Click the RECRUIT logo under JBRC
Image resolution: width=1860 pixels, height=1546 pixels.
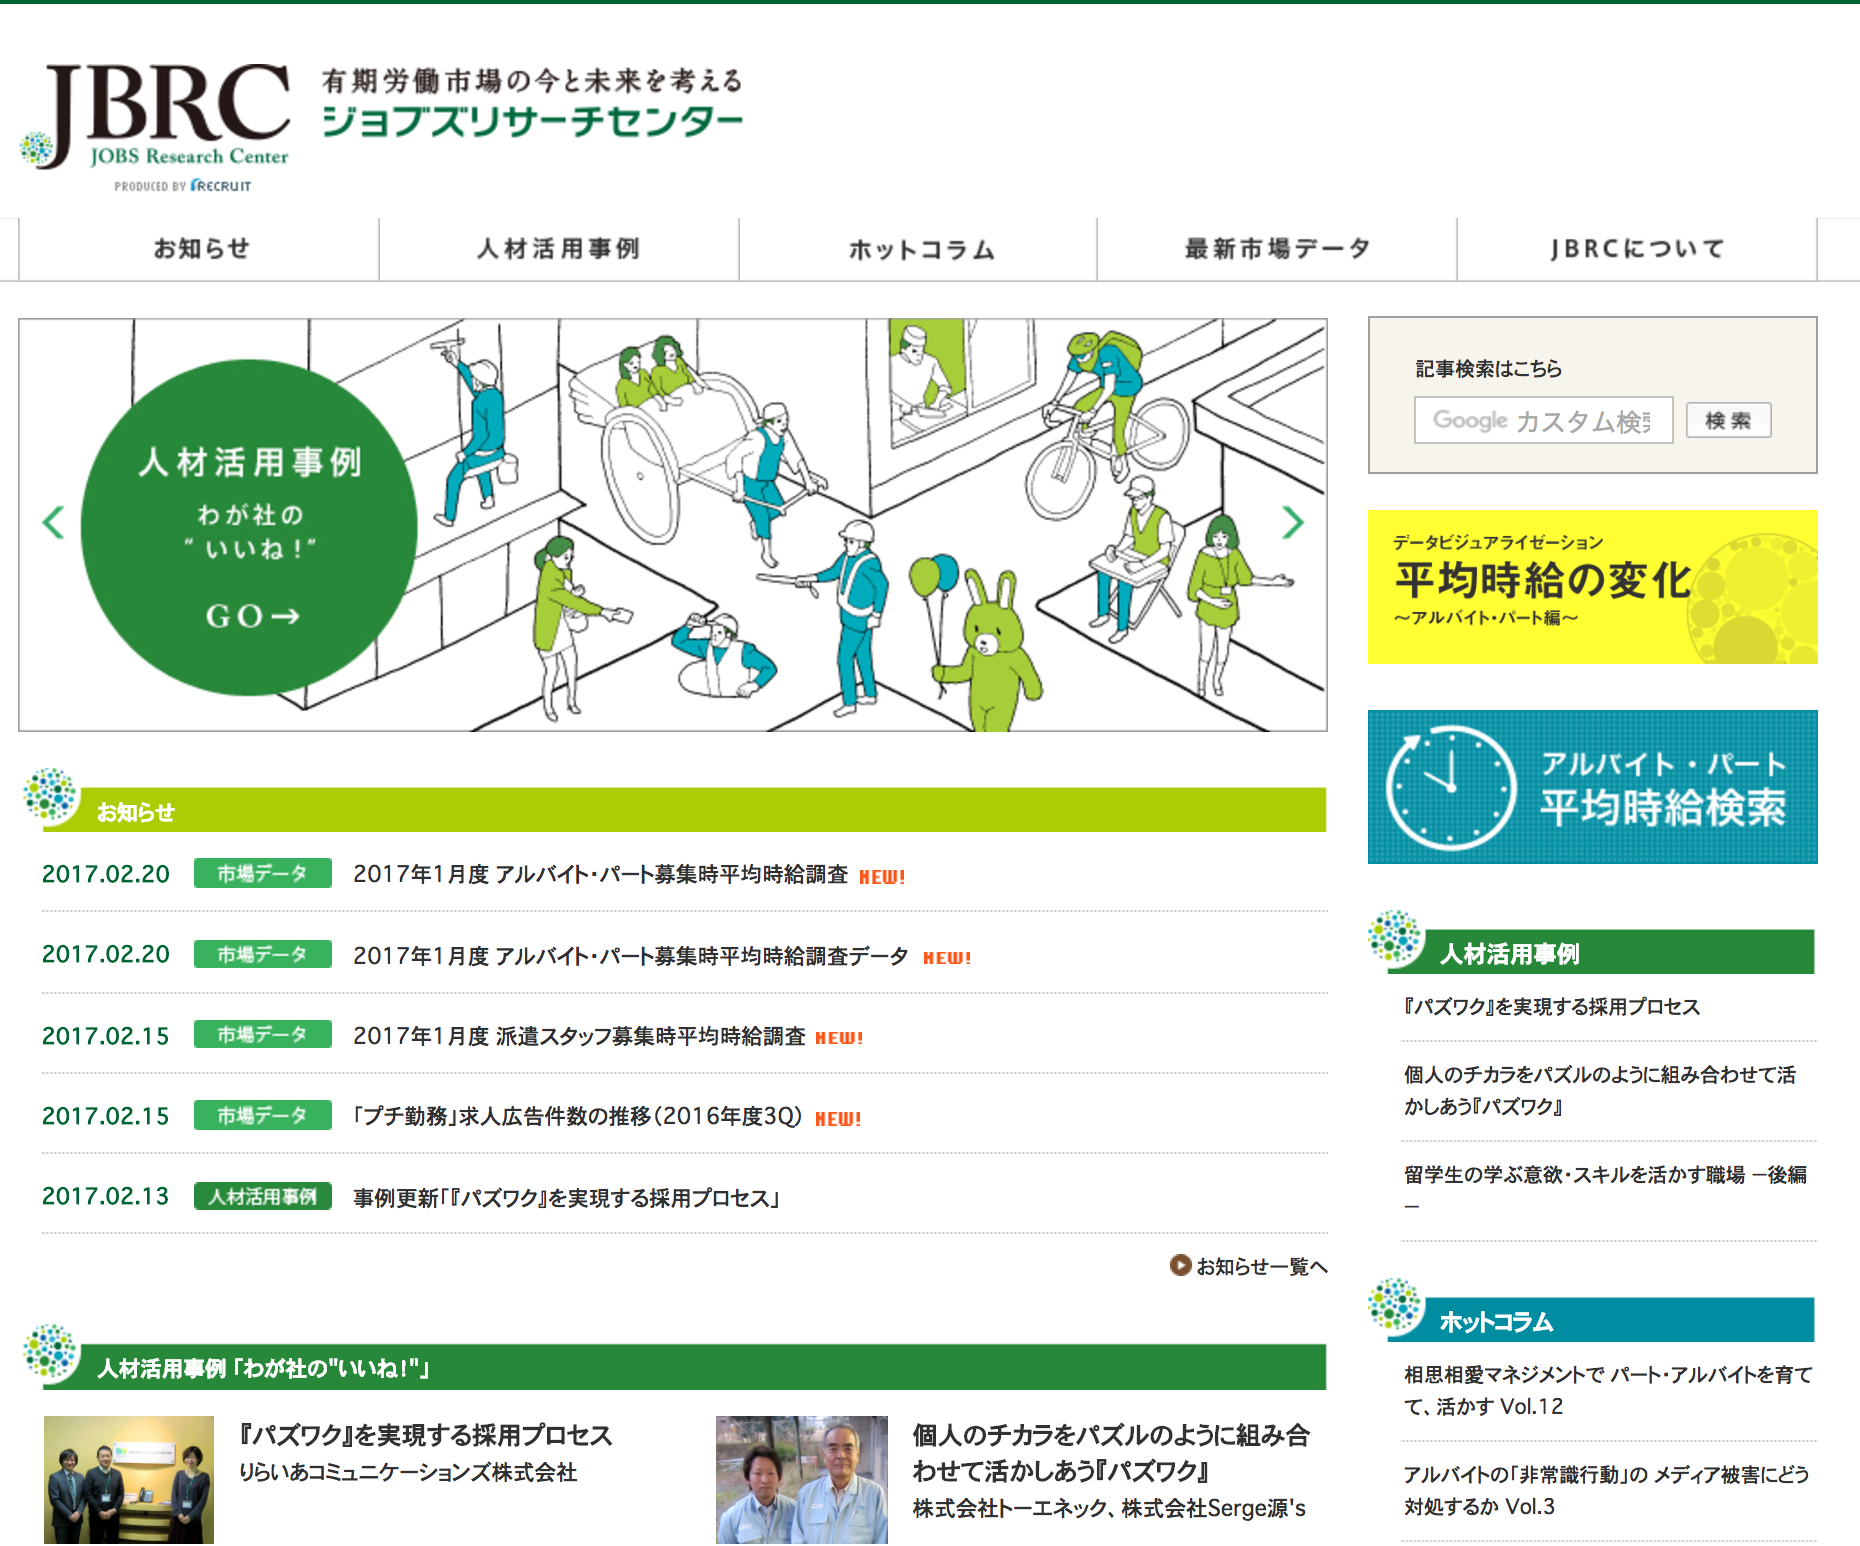(218, 184)
